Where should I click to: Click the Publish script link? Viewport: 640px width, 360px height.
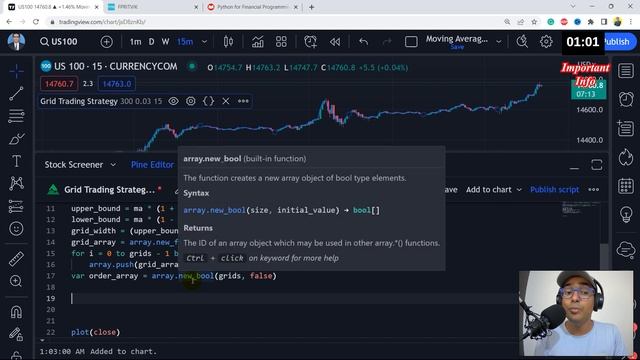[554, 190]
